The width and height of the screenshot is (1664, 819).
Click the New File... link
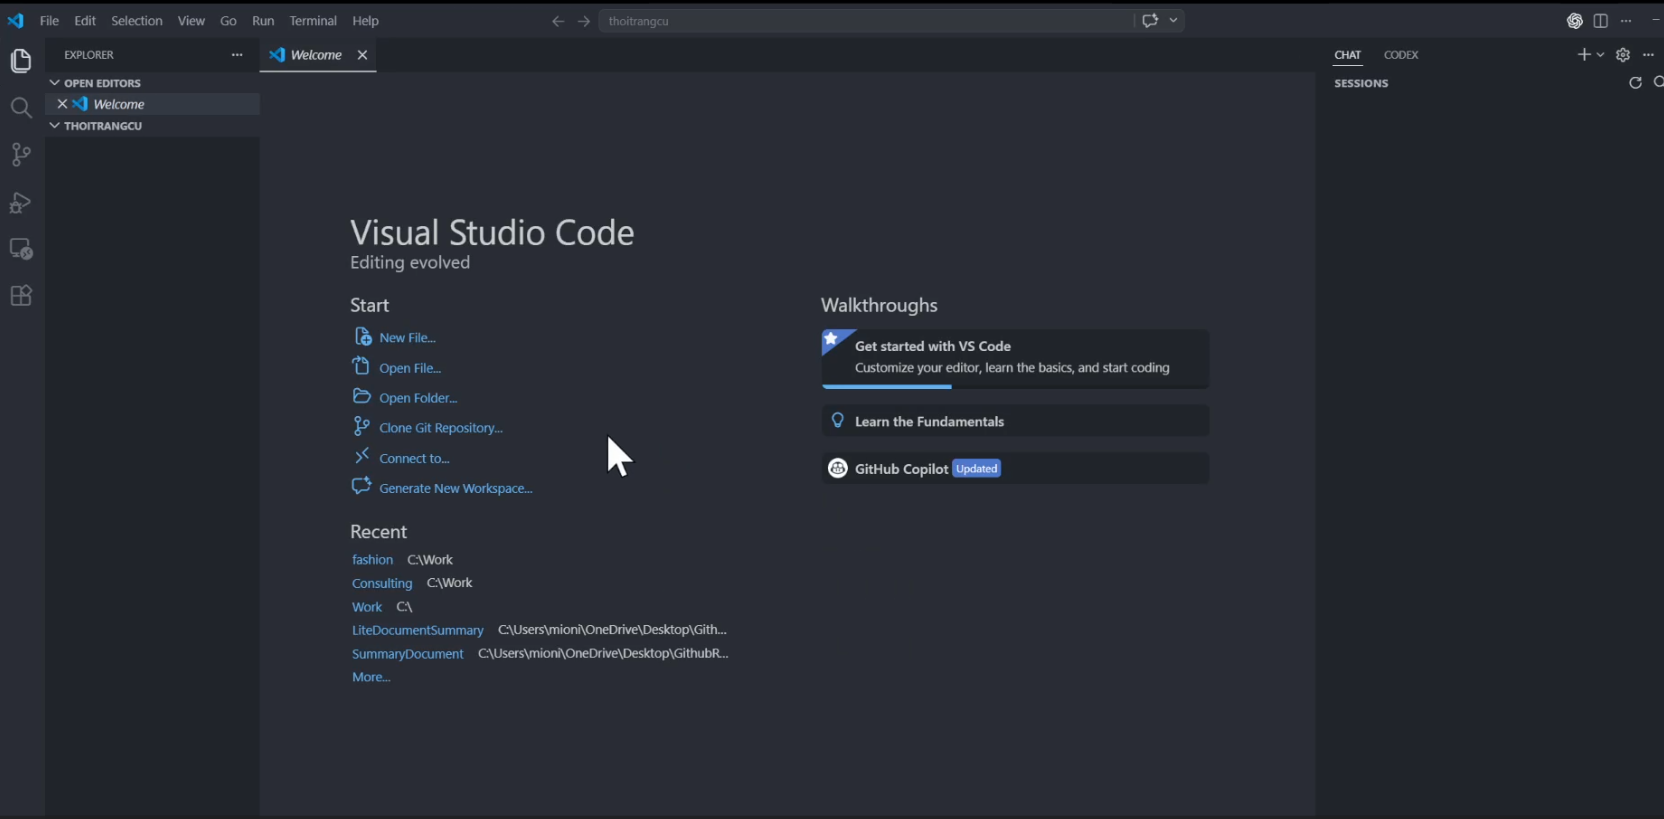point(407,338)
